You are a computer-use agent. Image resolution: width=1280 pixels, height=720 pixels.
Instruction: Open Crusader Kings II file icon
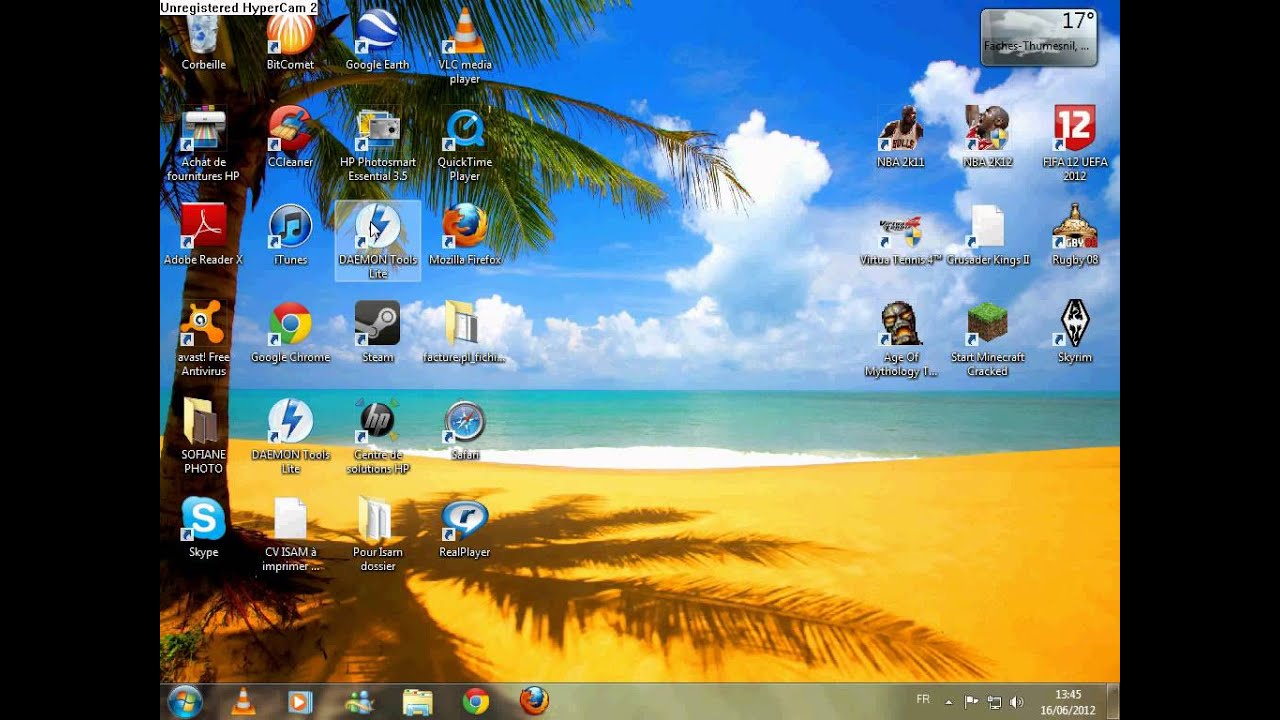coord(987,234)
